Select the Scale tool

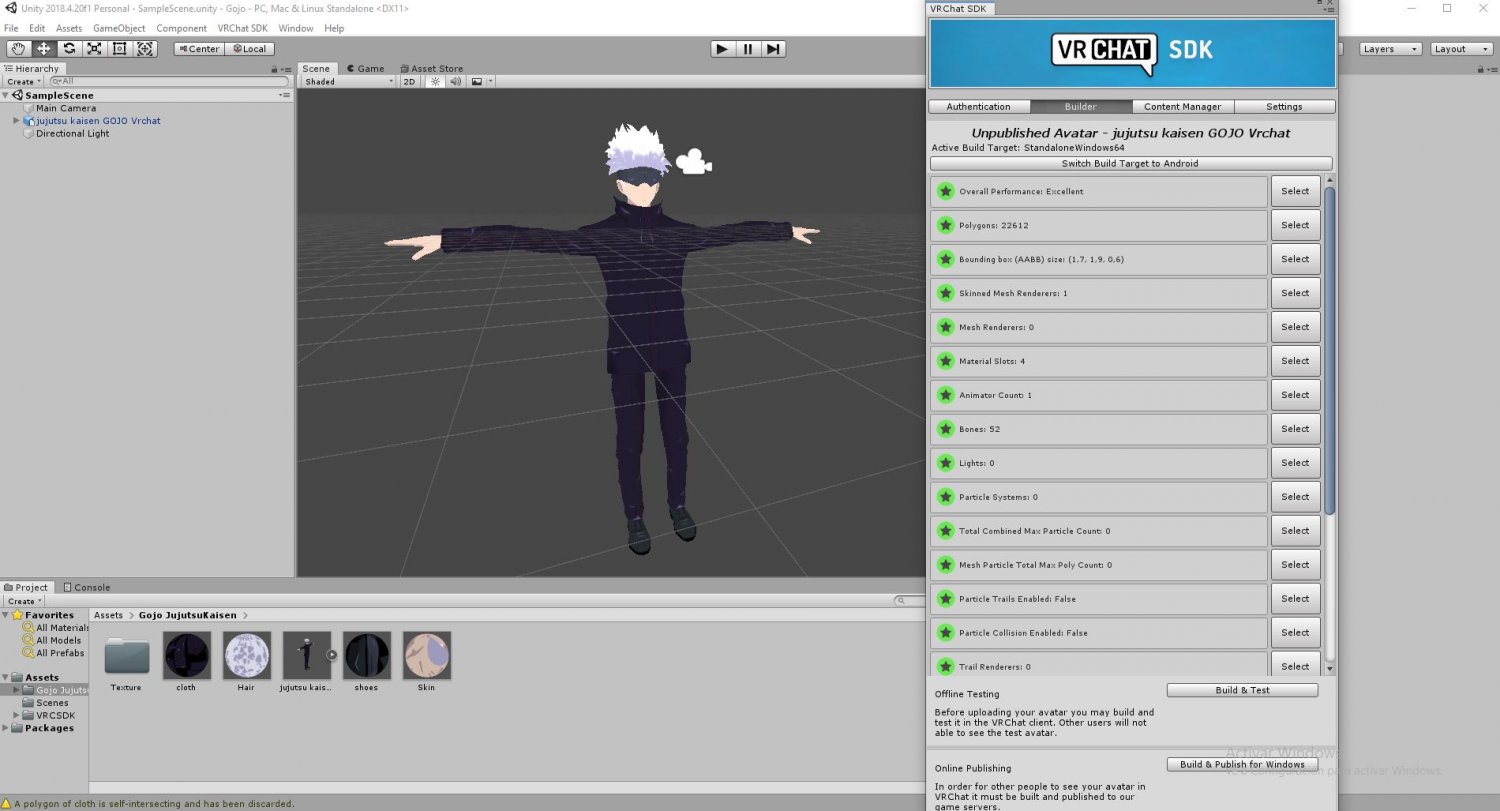tap(93, 48)
